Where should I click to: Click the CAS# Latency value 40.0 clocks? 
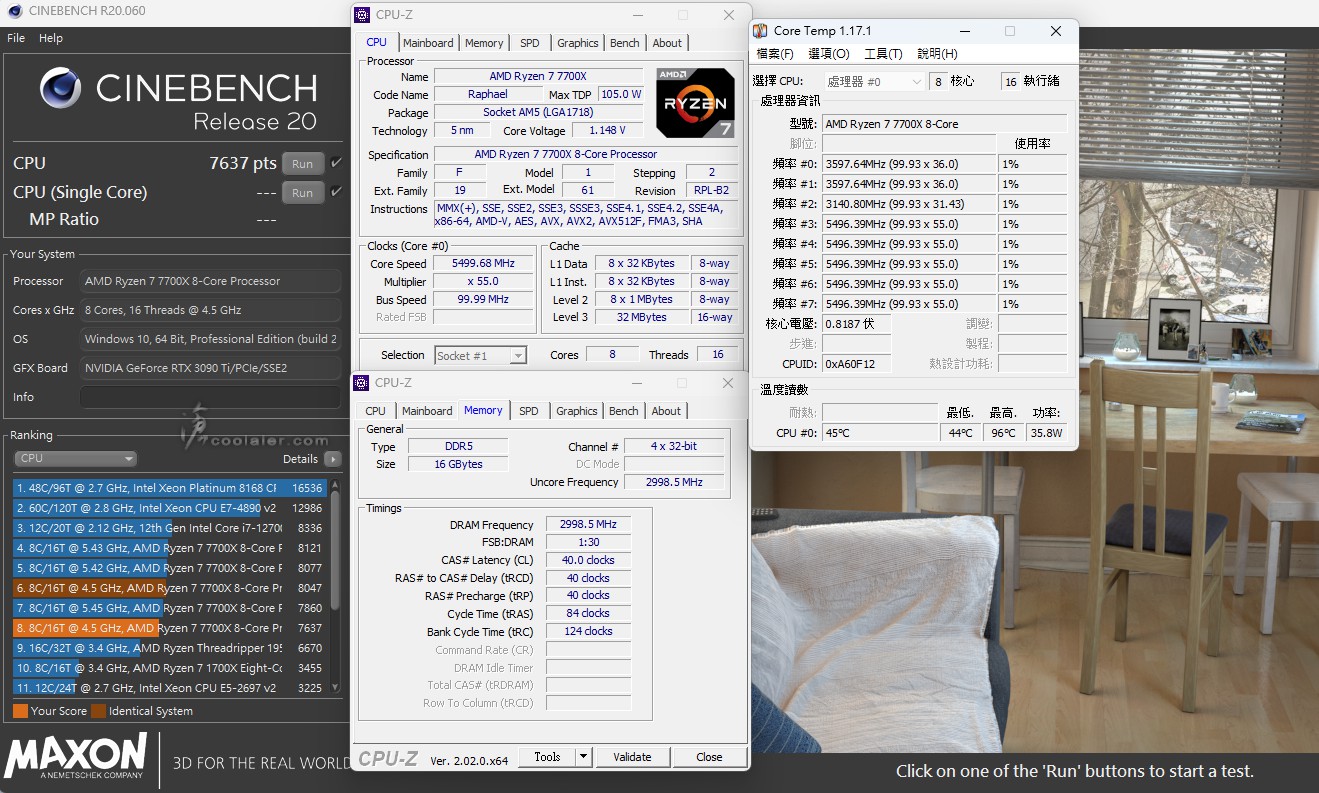pyautogui.click(x=588, y=560)
